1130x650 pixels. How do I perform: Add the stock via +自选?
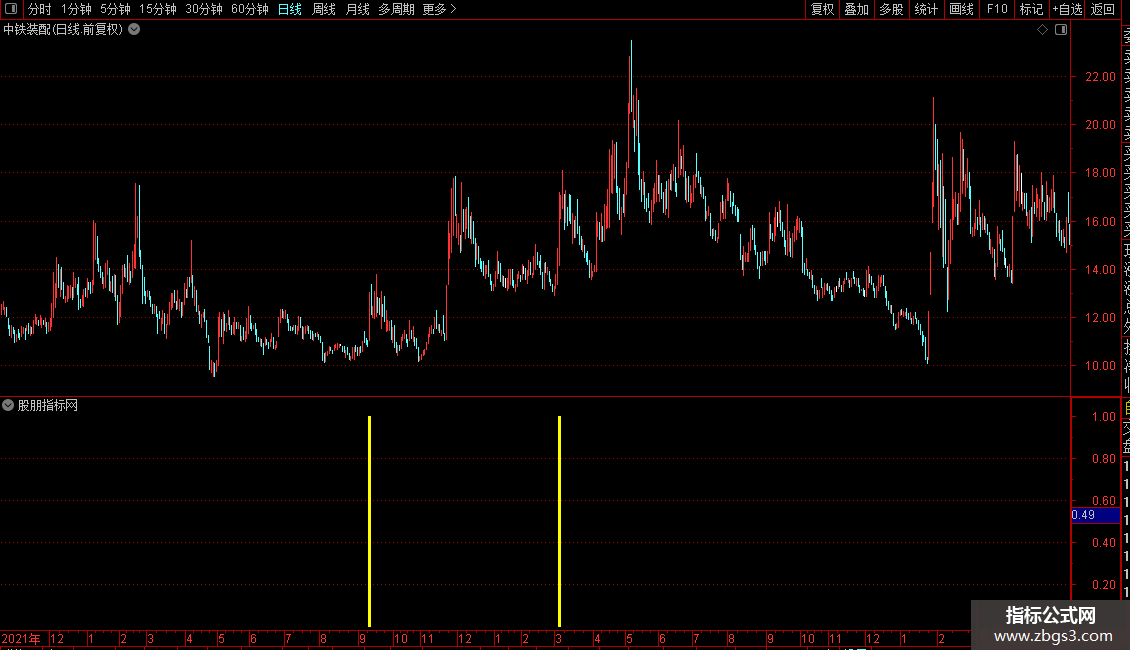tap(1067, 9)
